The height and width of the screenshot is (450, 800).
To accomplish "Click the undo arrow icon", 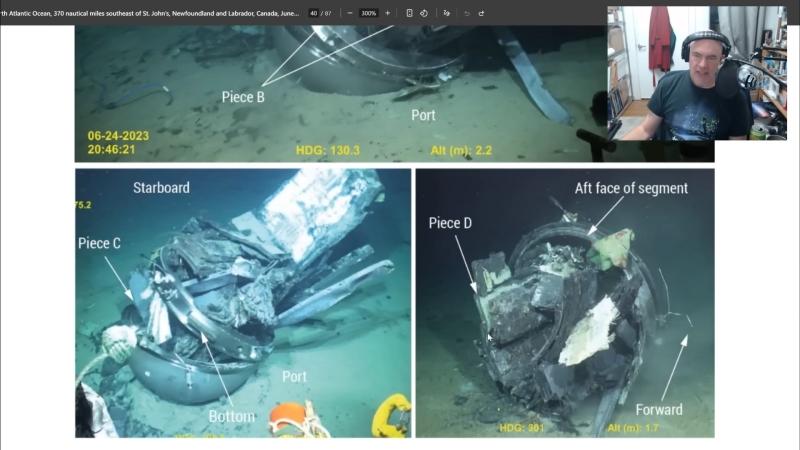I will [467, 13].
